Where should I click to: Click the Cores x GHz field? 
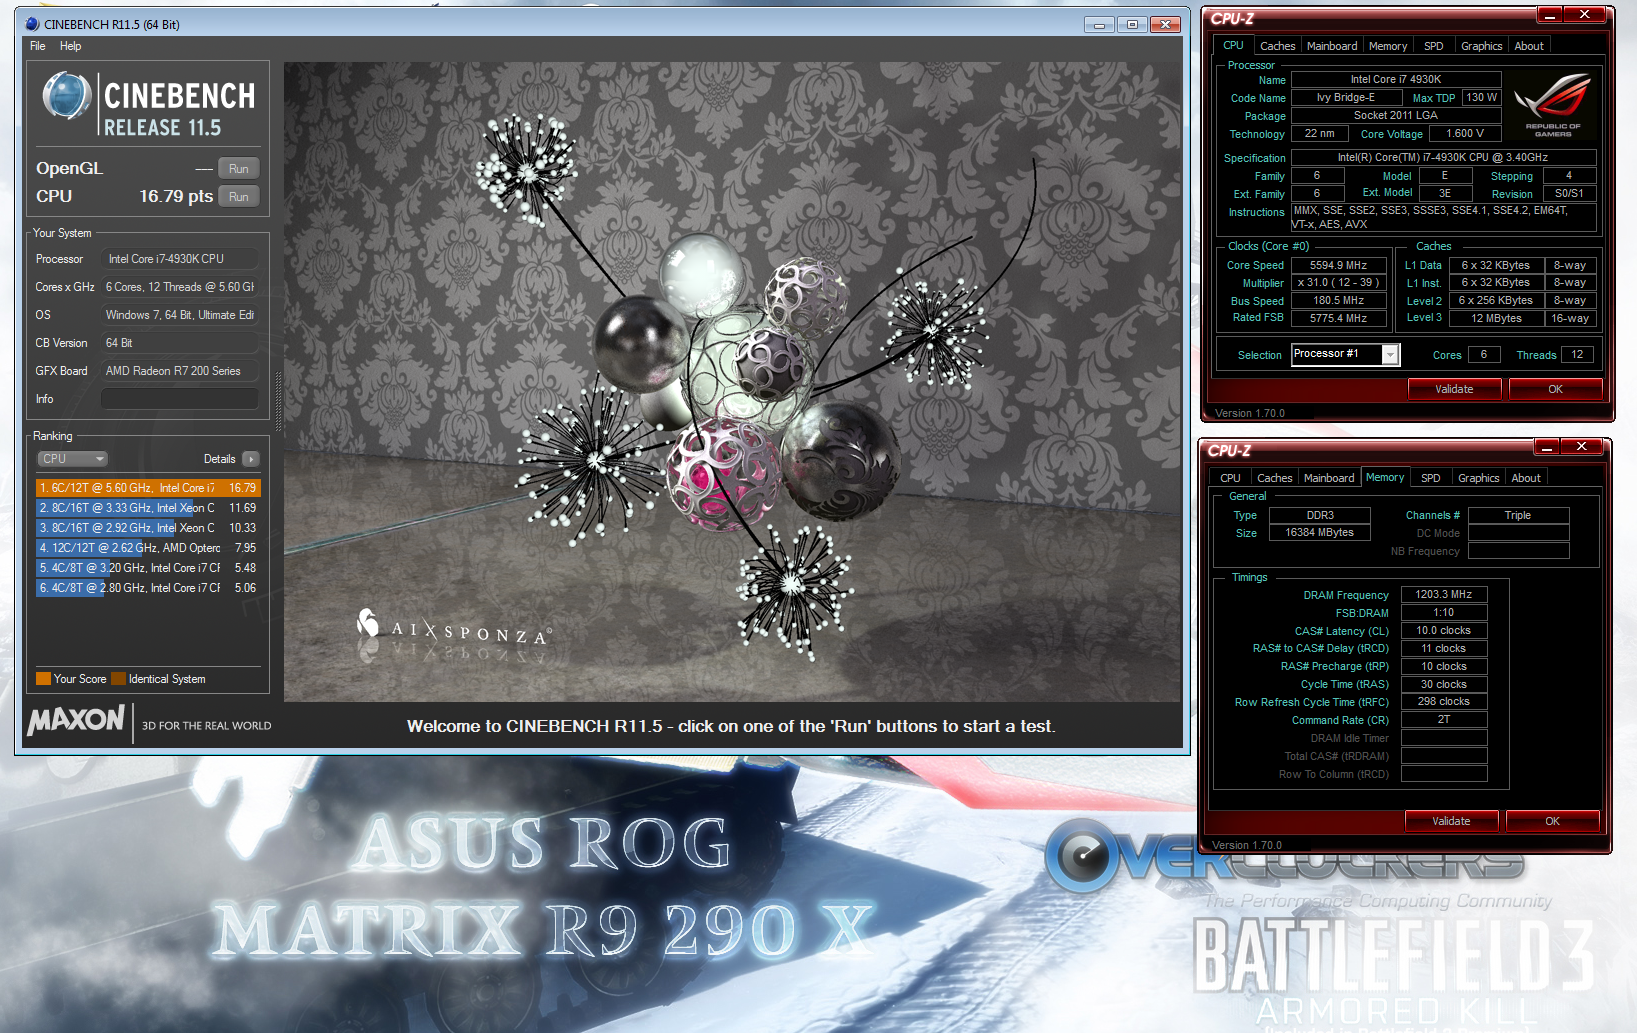click(x=179, y=287)
